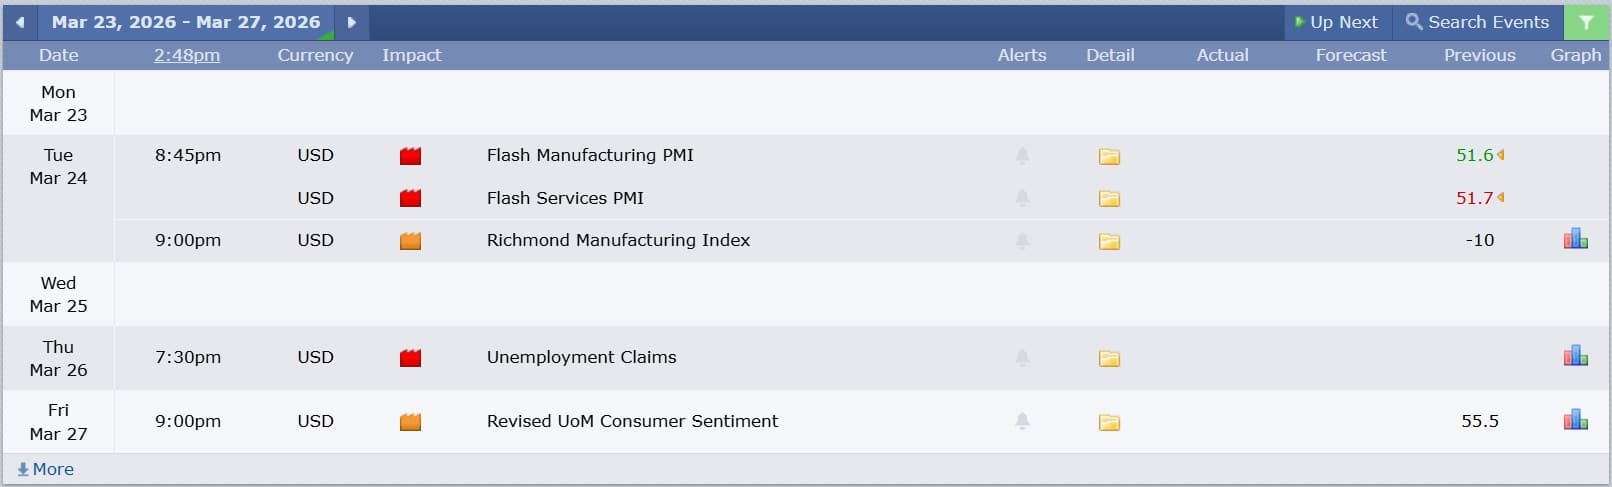The image size is (1612, 487).
Task: Open graph for Richmond Manufacturing Index
Action: tap(1575, 240)
